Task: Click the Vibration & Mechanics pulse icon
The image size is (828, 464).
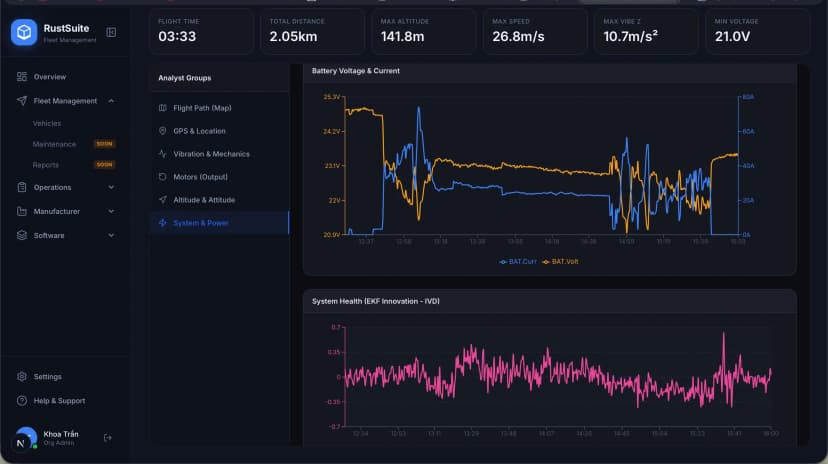Action: (163, 154)
